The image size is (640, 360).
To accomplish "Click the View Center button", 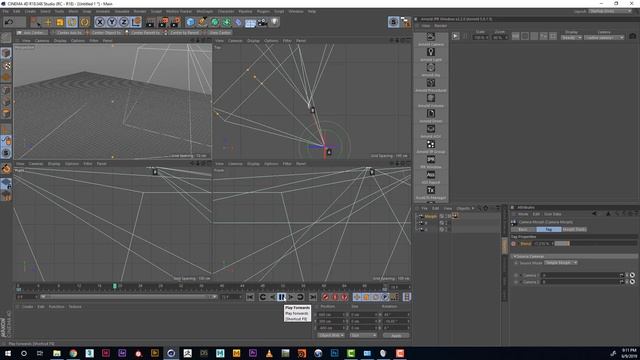I will (220, 33).
